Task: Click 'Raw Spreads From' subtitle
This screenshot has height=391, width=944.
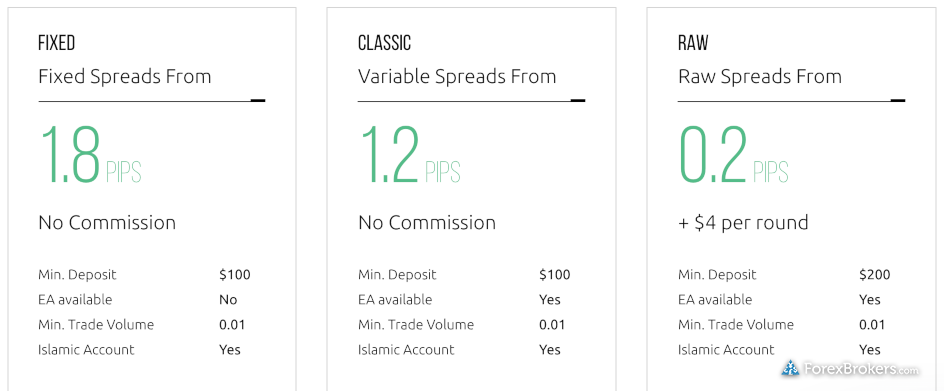Action: [x=760, y=77]
